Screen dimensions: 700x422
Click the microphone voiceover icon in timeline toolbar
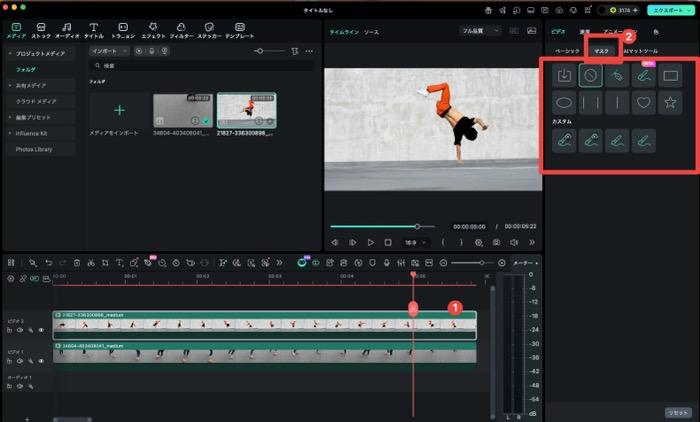pyautogui.click(x=387, y=263)
